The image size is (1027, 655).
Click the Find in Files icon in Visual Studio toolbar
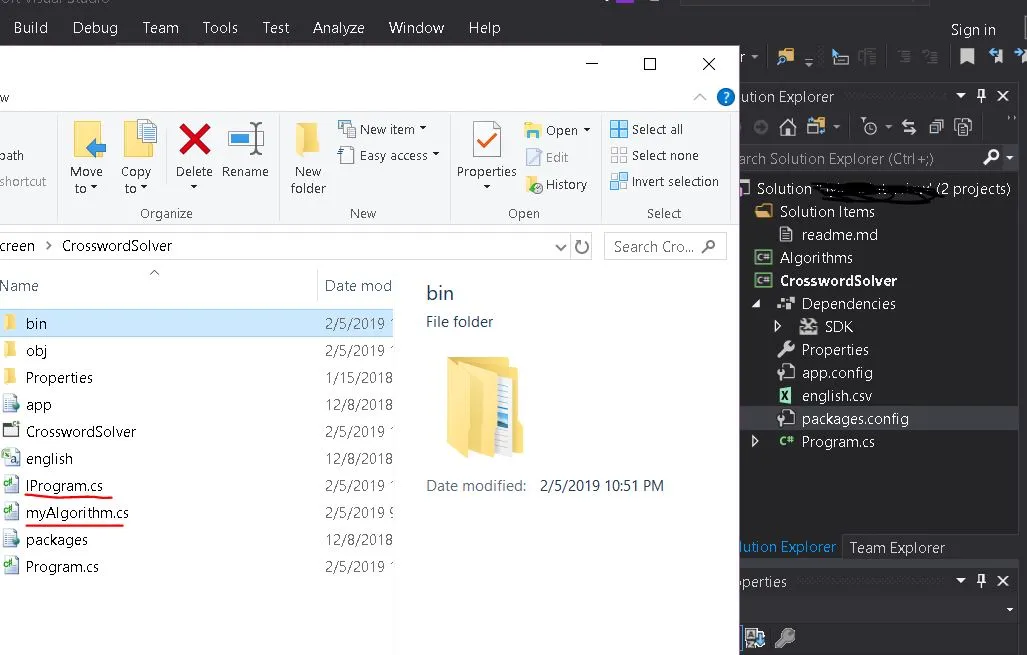785,58
